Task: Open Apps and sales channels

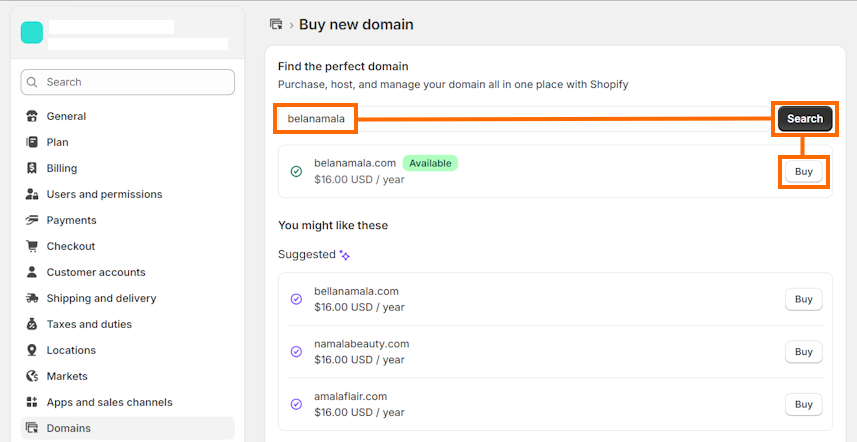Action: pyautogui.click(x=127, y=402)
